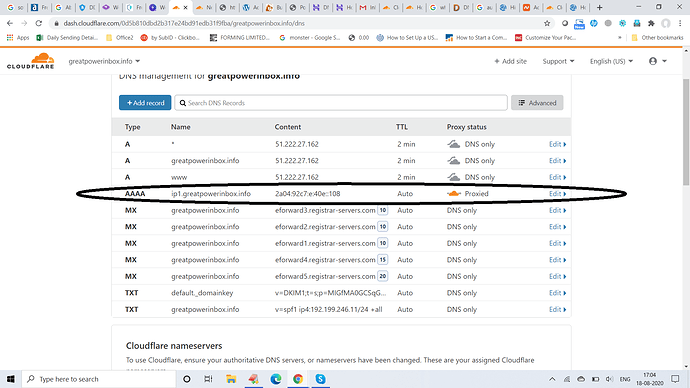
Task: Click the Advanced button
Action: pos(537,102)
